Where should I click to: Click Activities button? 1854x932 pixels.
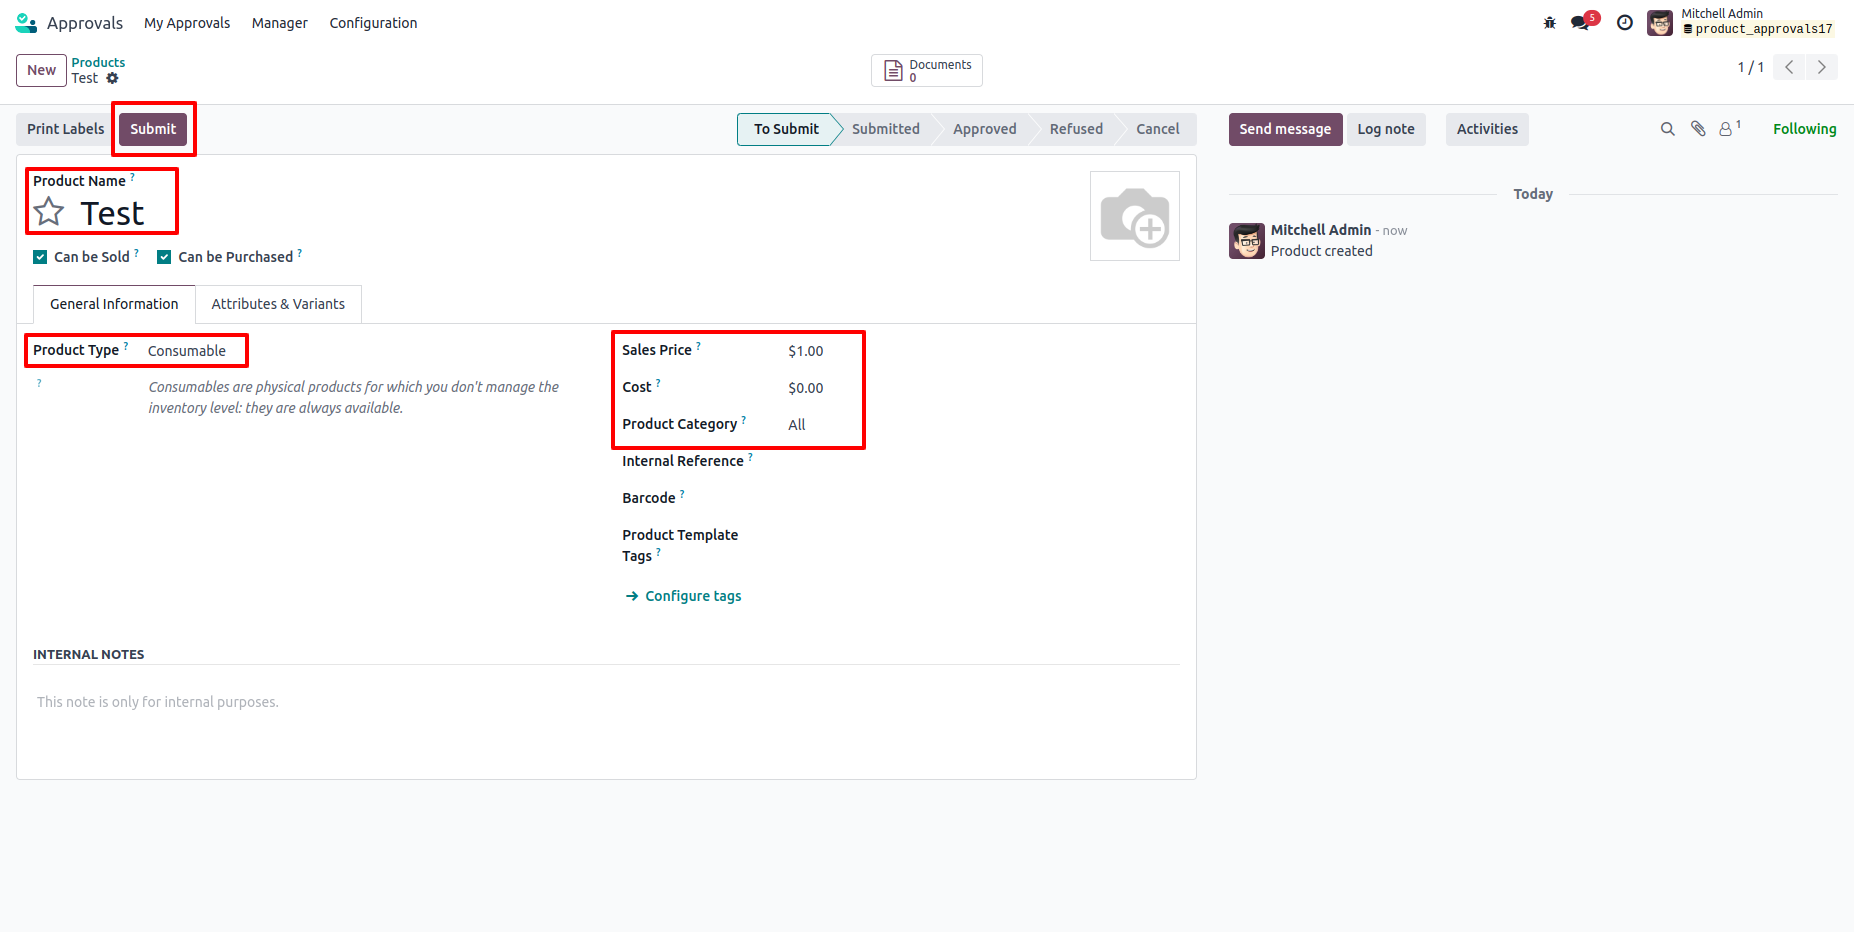(1487, 129)
